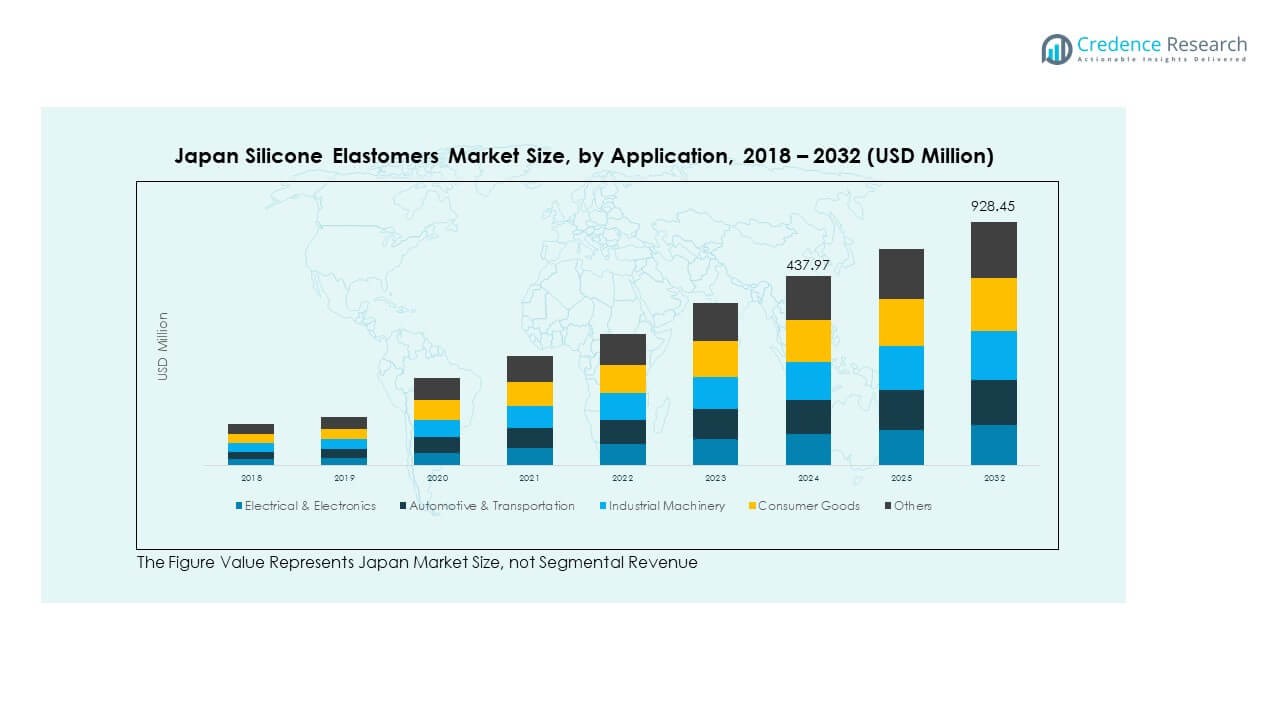Select the Others segment of the 2032 bar
This screenshot has width=1280, height=720.
click(x=993, y=250)
